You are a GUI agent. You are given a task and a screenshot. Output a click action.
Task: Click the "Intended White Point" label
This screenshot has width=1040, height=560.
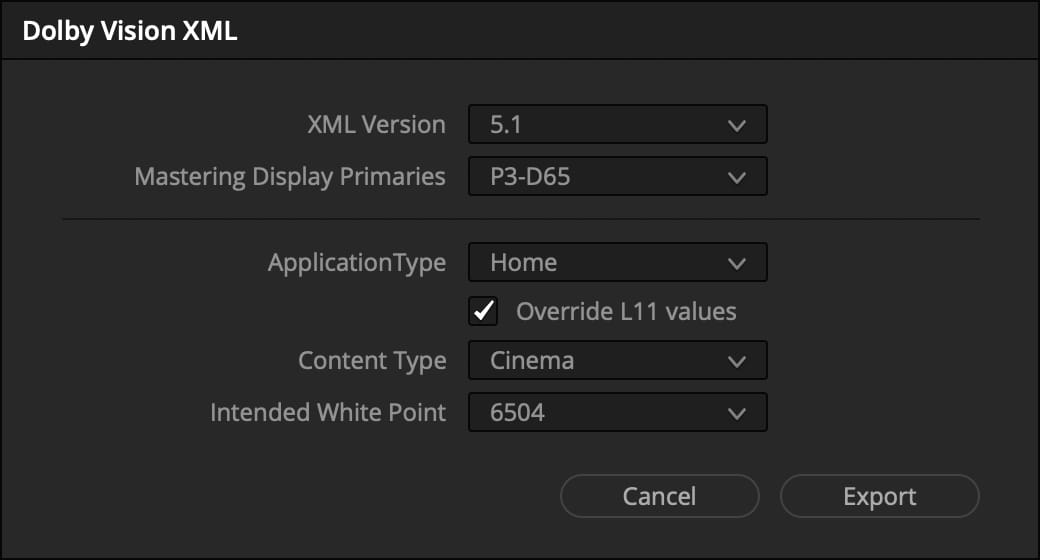pyautogui.click(x=328, y=413)
